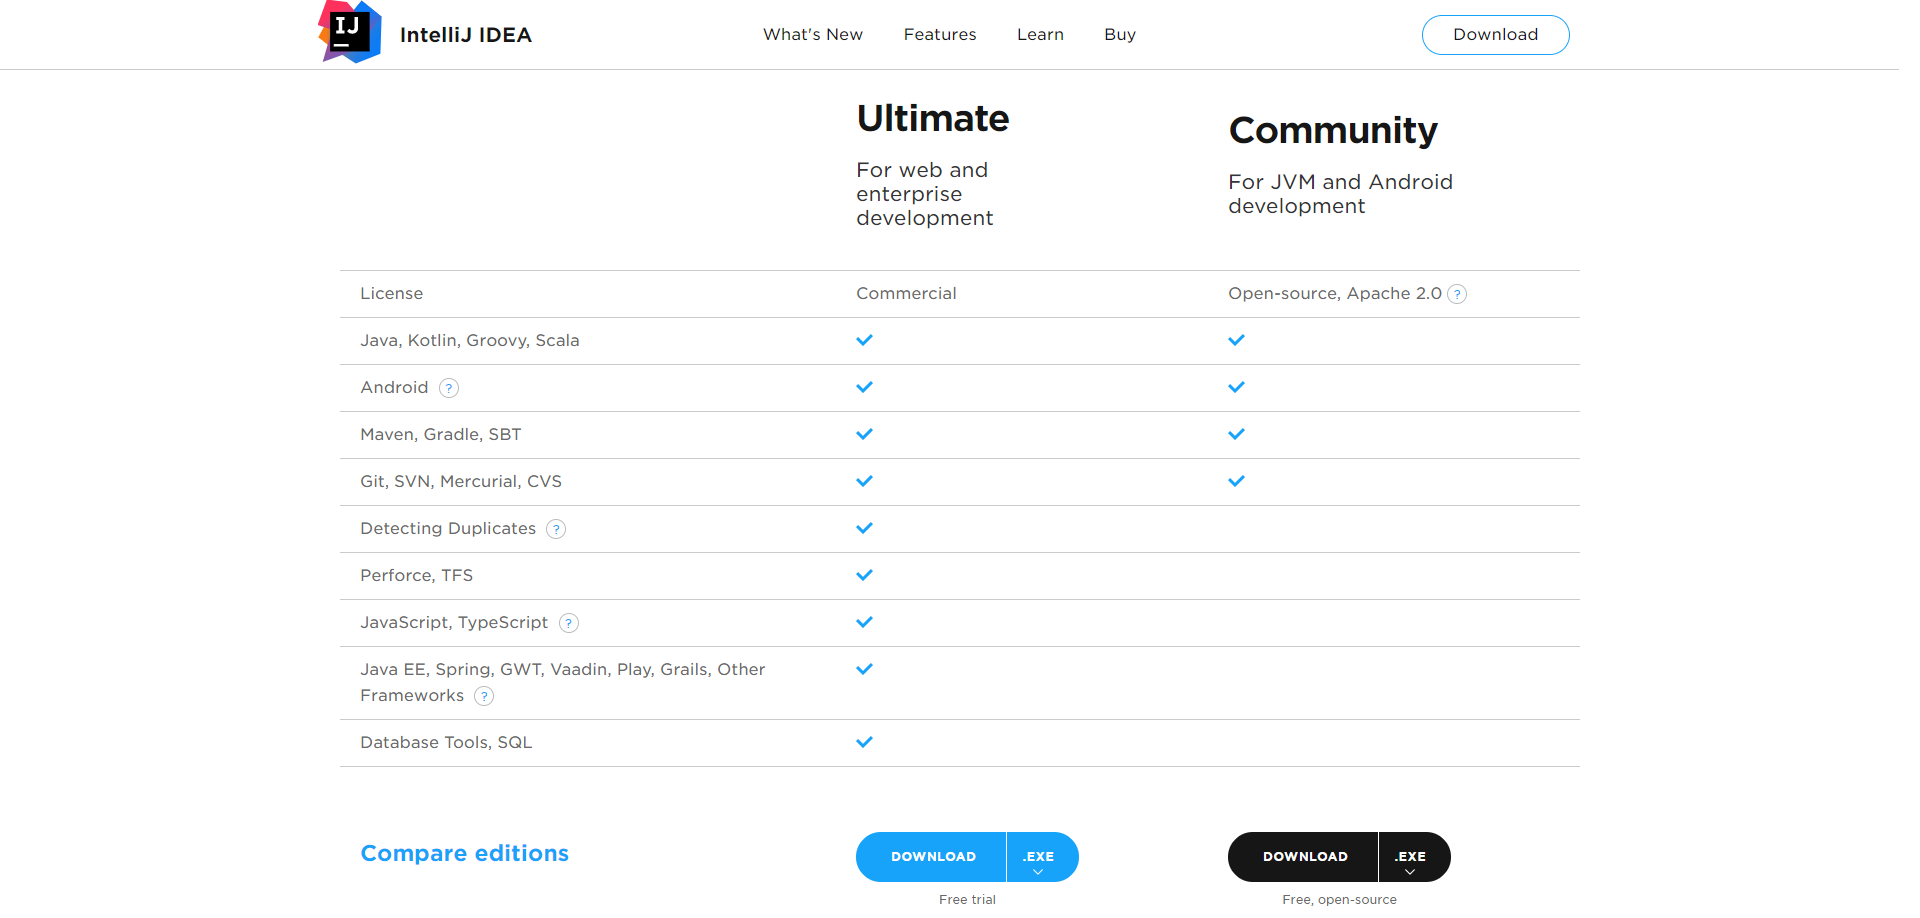Click the Download button in header

(1495, 35)
